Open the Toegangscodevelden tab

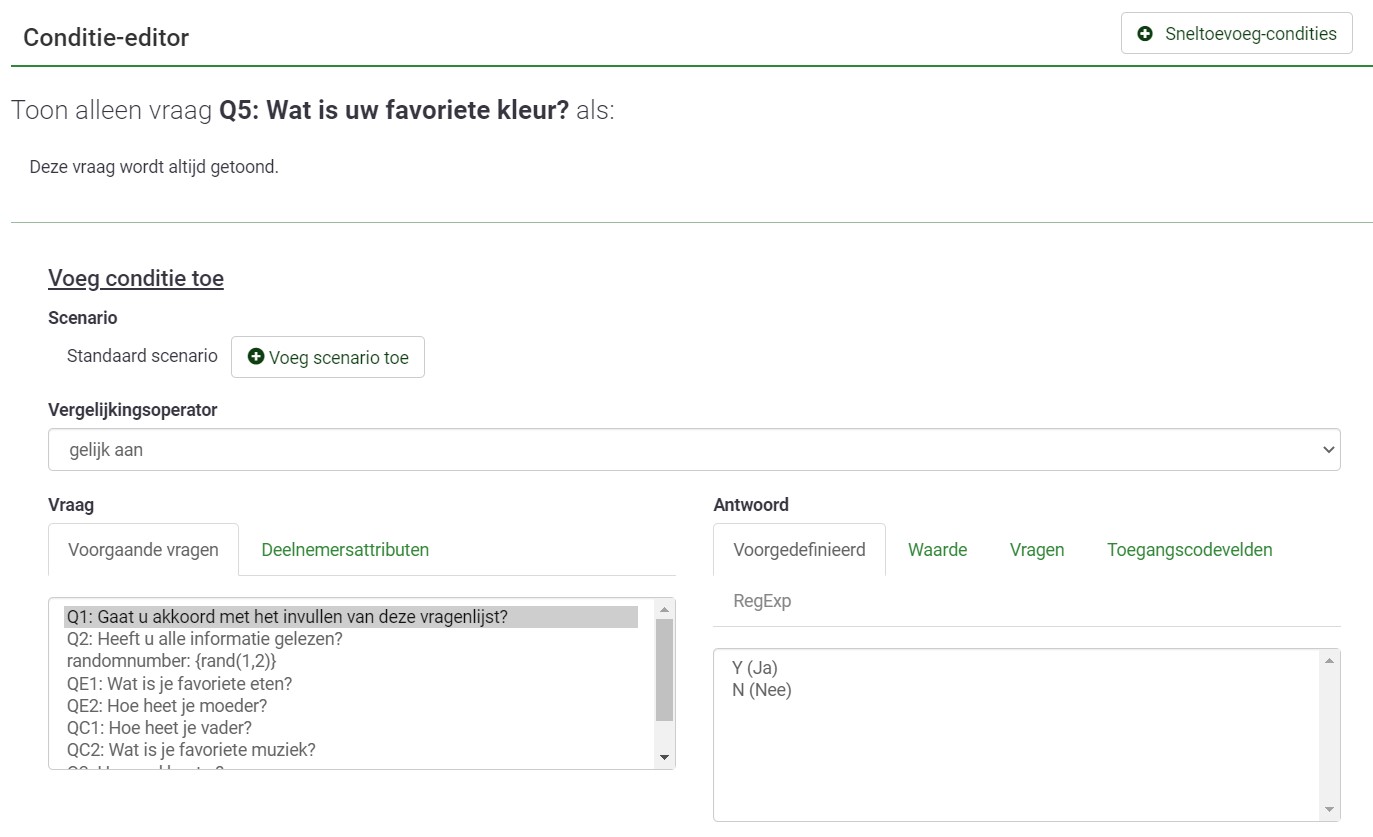[x=1189, y=549]
